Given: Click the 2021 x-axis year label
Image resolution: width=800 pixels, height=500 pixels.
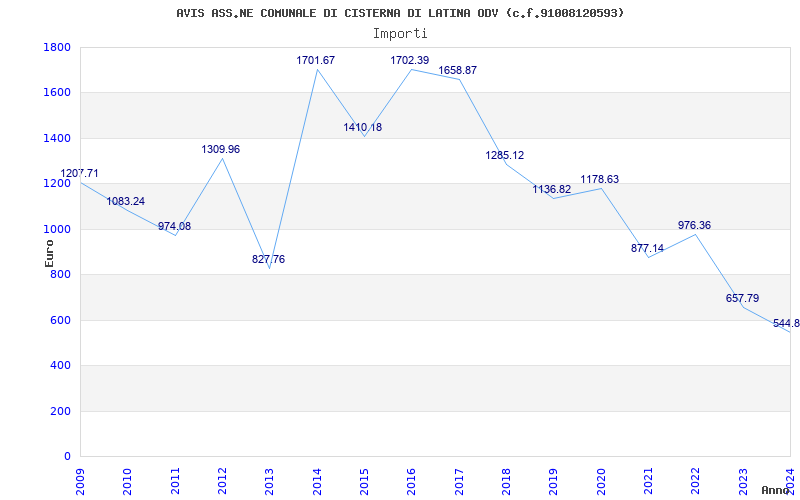Looking at the screenshot, I should pos(648,482).
